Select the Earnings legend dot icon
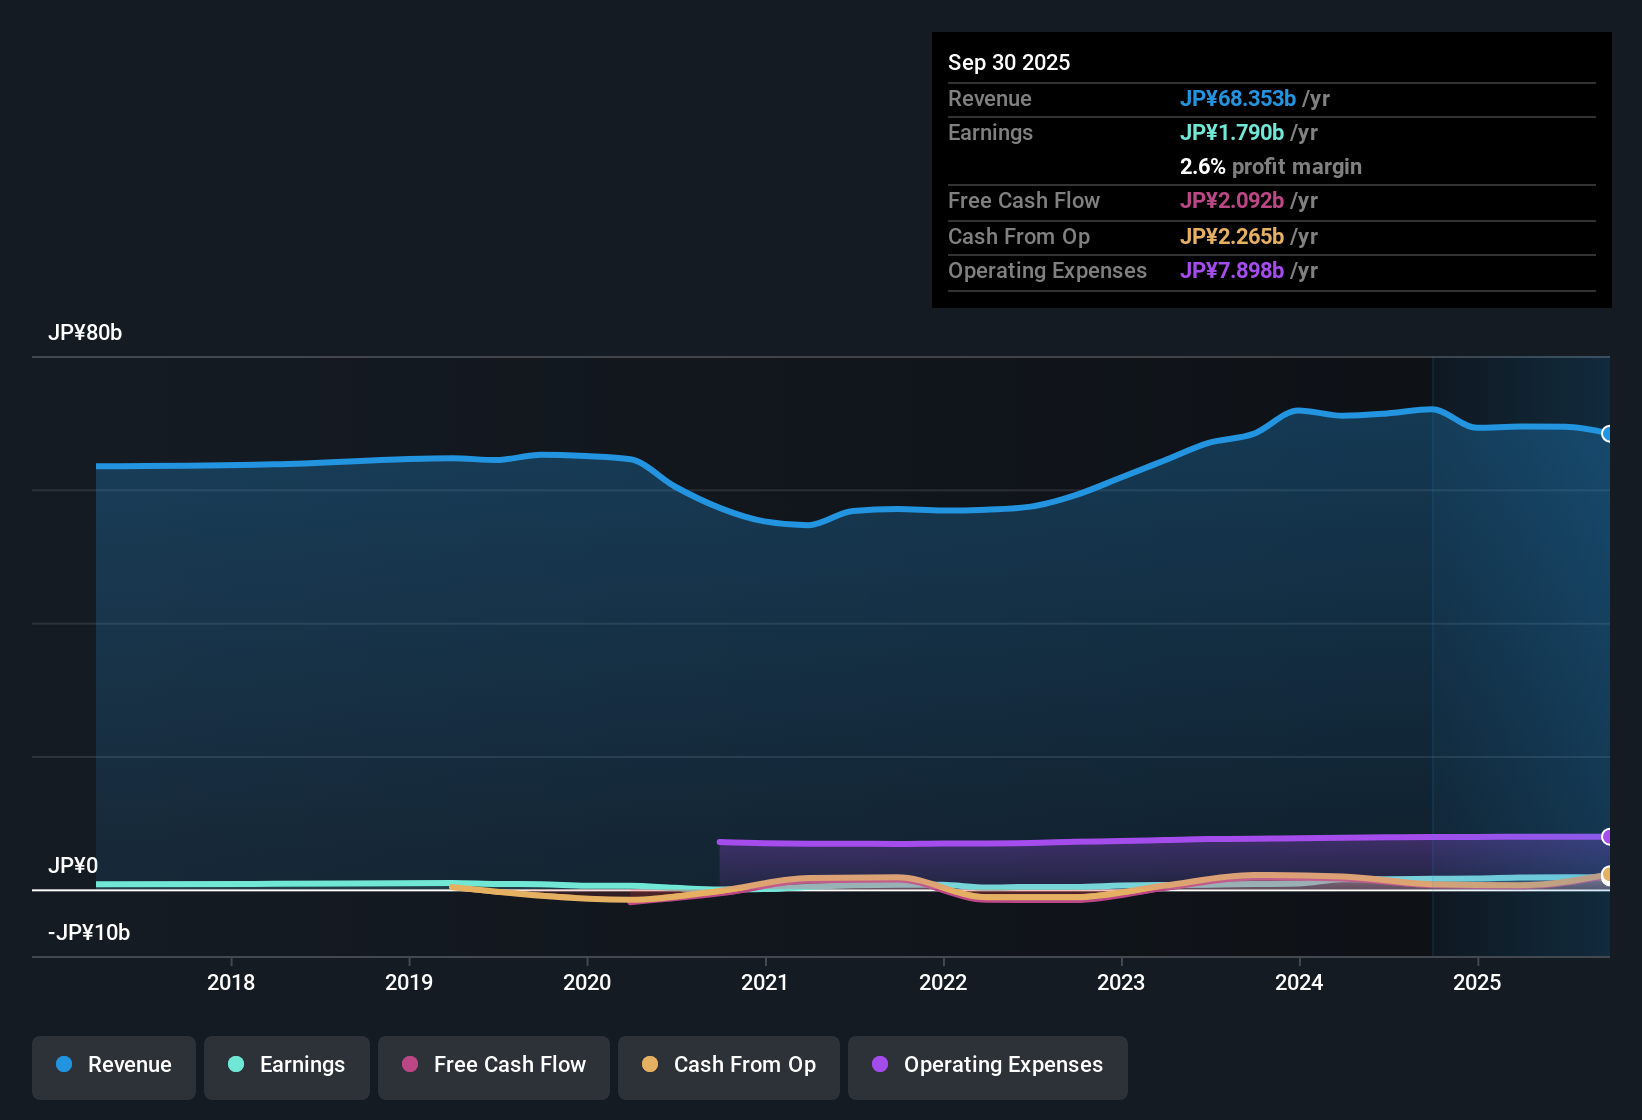 tap(236, 1065)
